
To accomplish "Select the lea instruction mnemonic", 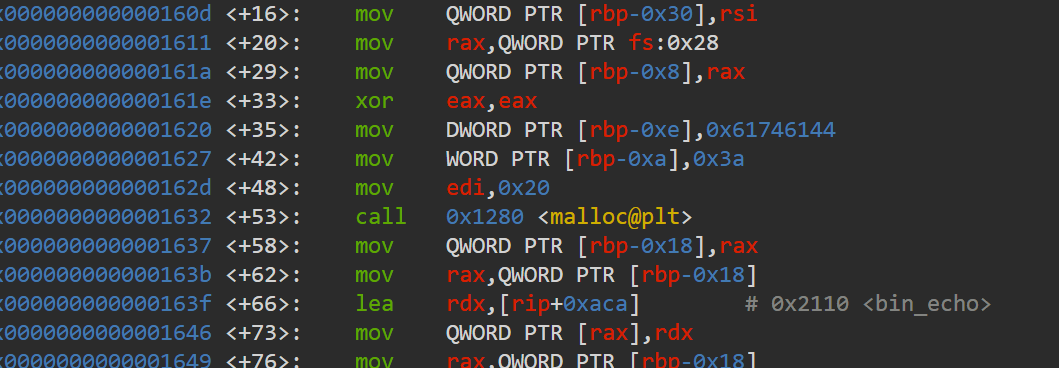I will [x=374, y=304].
